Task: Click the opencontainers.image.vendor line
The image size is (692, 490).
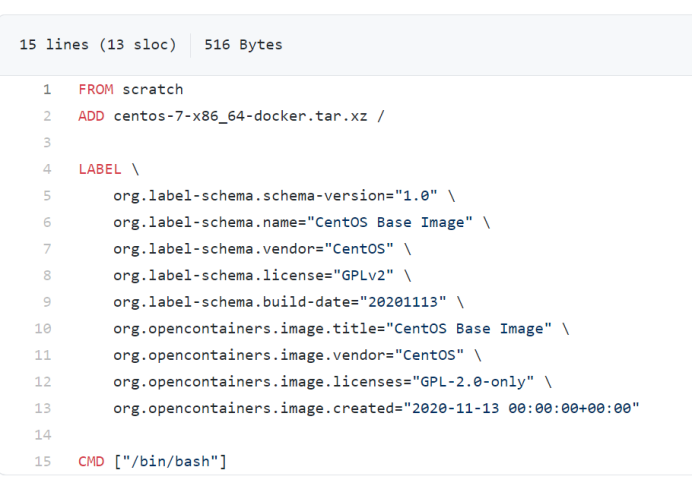Action: click(x=297, y=355)
